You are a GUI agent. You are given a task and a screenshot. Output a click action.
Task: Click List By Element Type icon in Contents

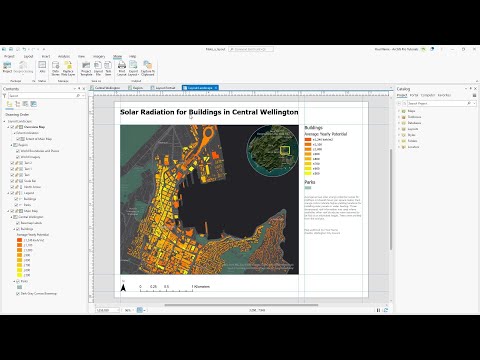[17, 104]
